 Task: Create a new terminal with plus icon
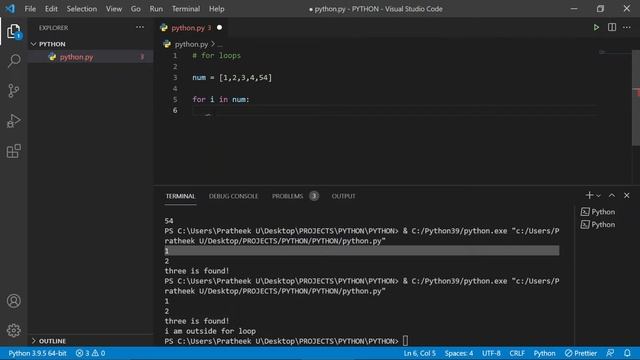589,196
